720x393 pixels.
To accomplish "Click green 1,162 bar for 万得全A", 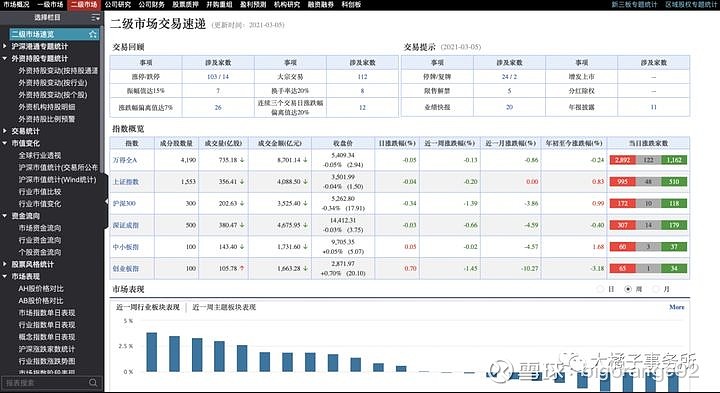I will [x=674, y=160].
